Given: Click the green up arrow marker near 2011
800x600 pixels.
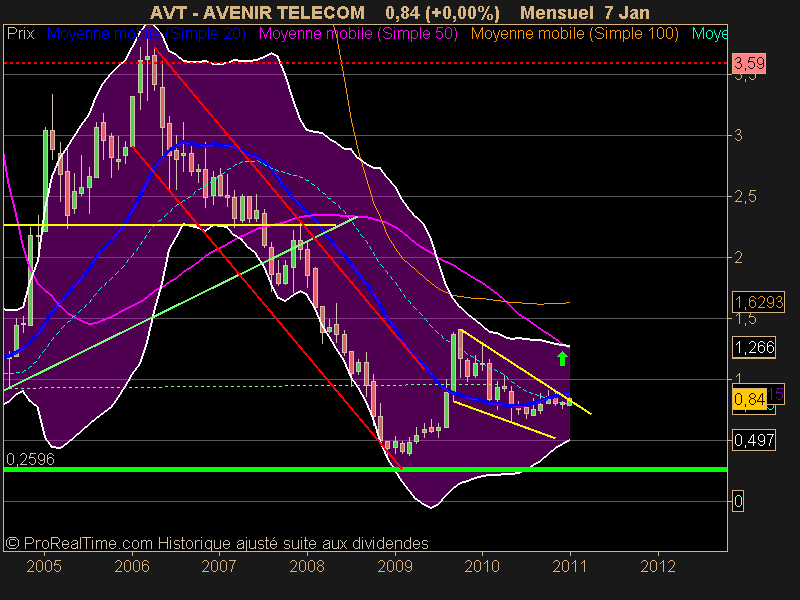Looking at the screenshot, I should pyautogui.click(x=562, y=359).
